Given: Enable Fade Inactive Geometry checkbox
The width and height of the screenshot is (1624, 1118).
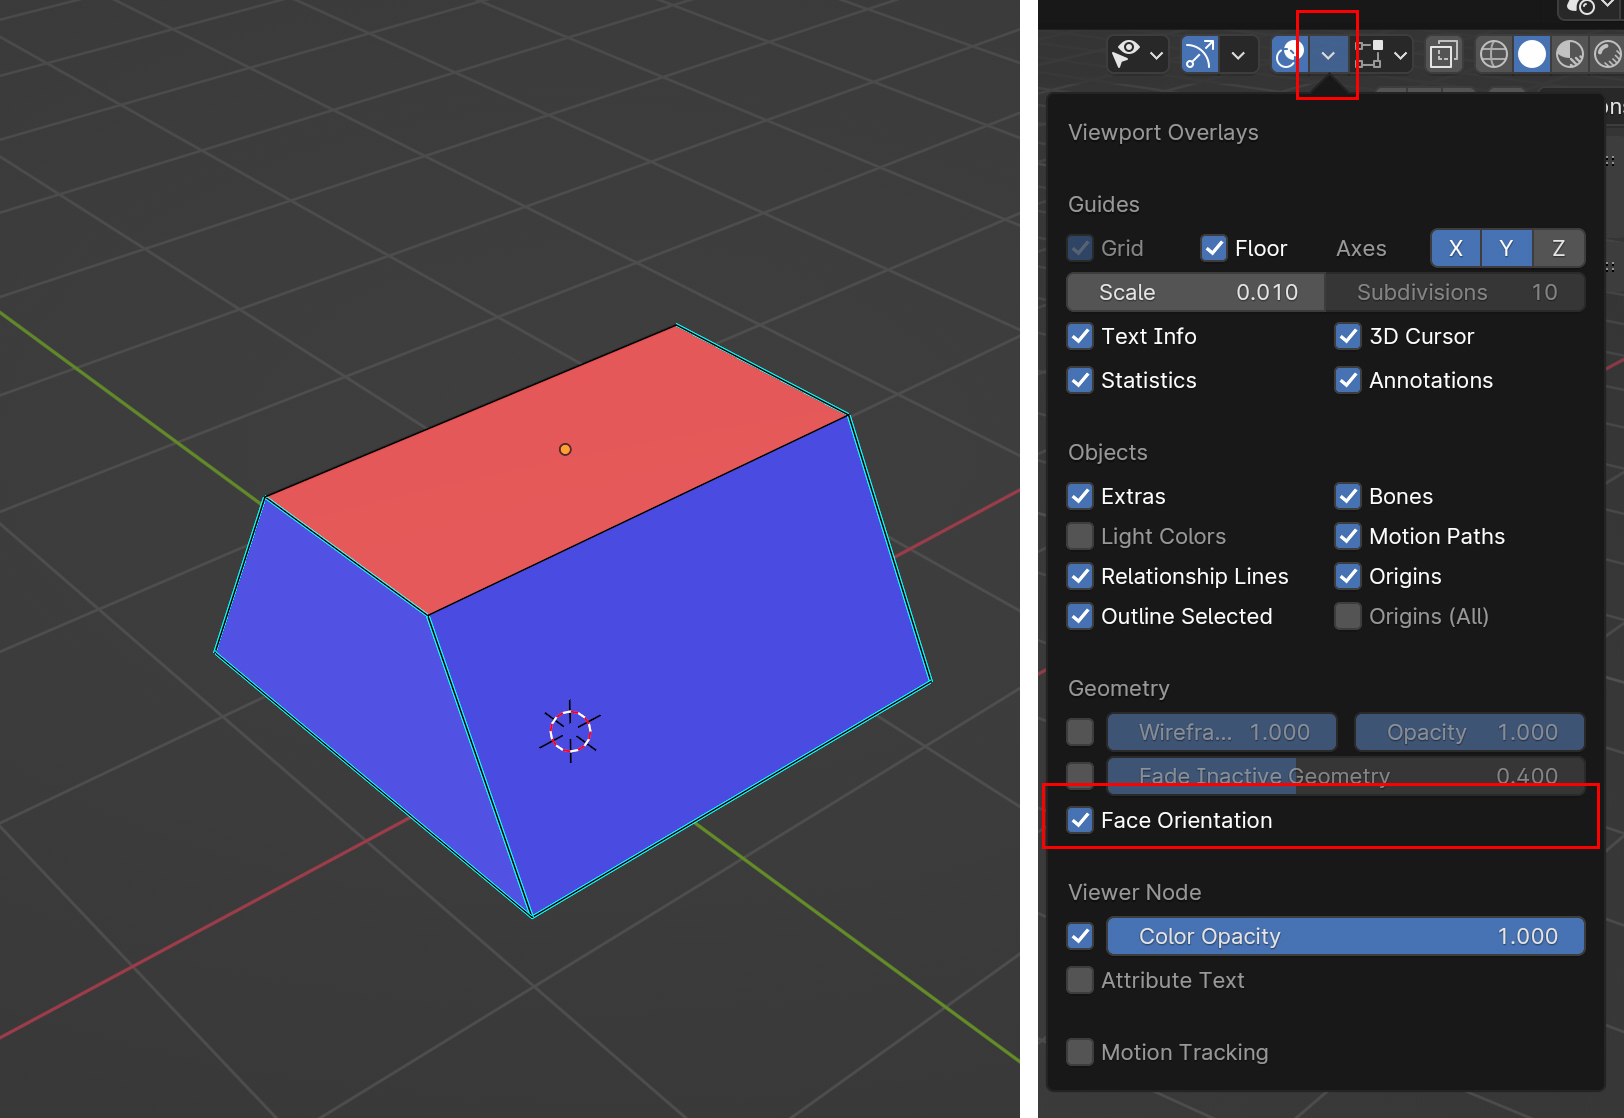Looking at the screenshot, I should (x=1080, y=776).
